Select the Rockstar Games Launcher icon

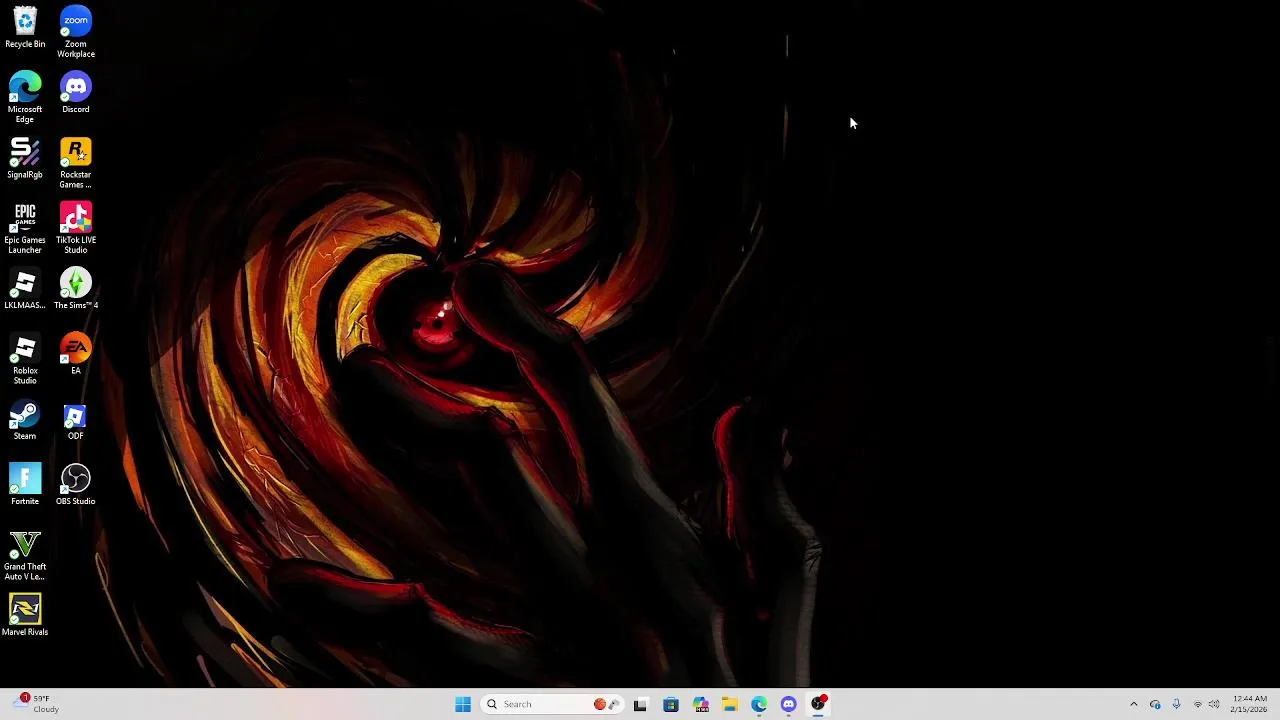tap(76, 163)
